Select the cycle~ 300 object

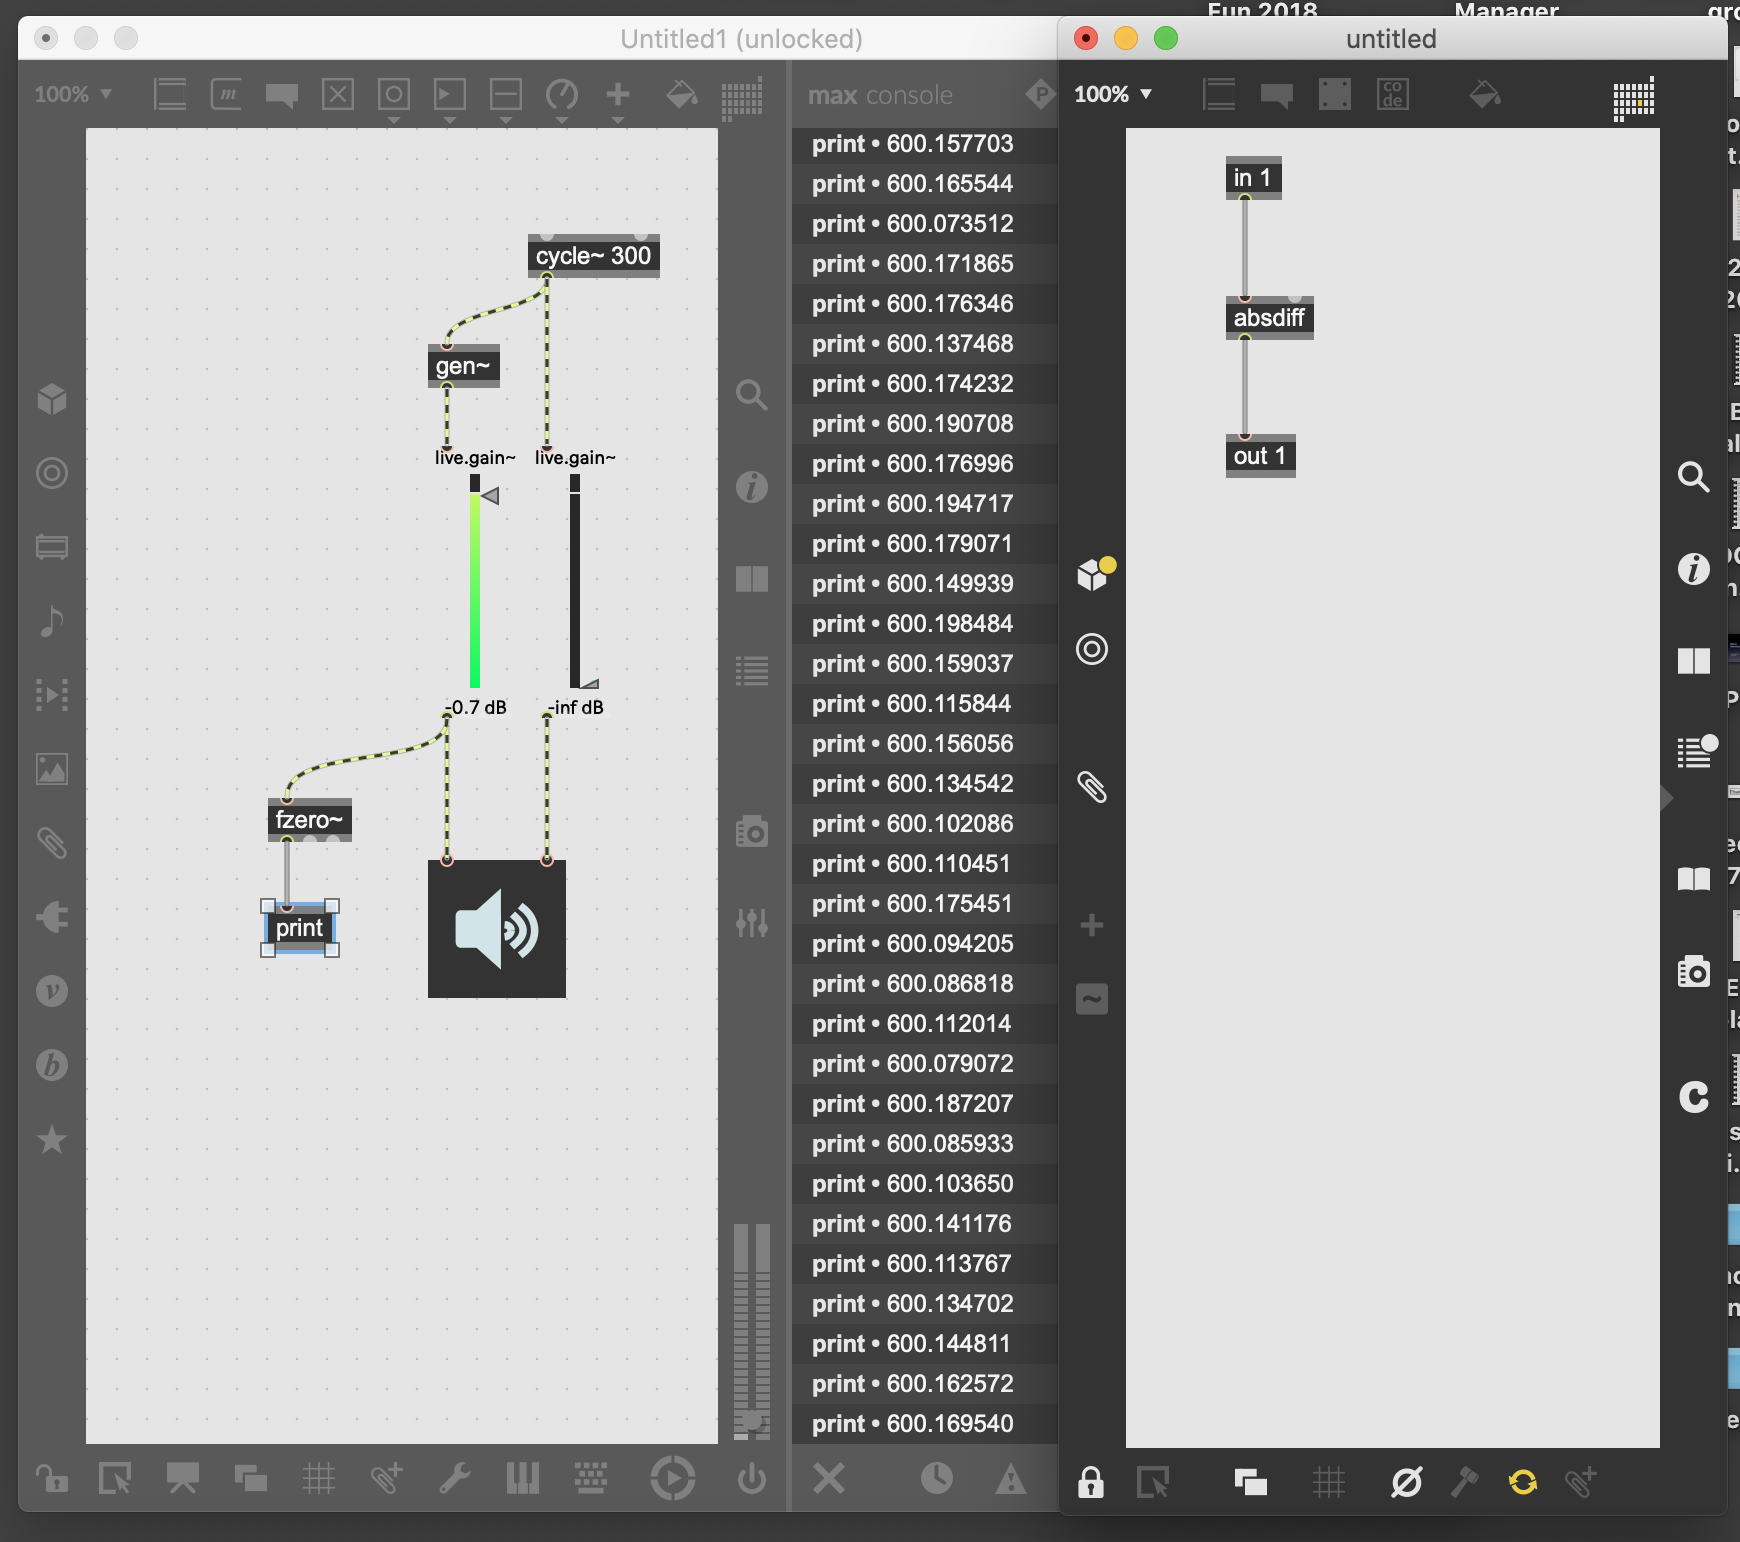593,256
